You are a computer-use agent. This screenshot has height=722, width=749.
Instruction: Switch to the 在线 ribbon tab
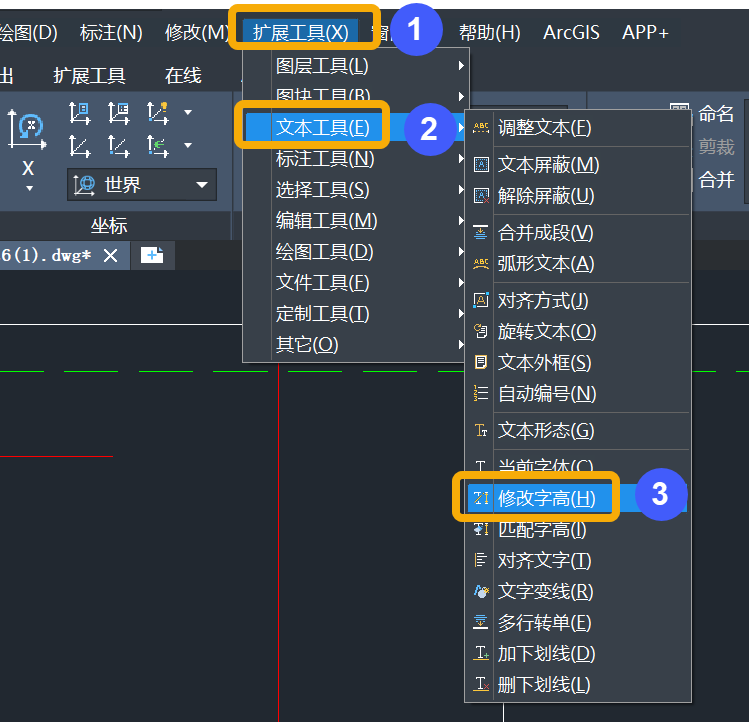pos(183,75)
